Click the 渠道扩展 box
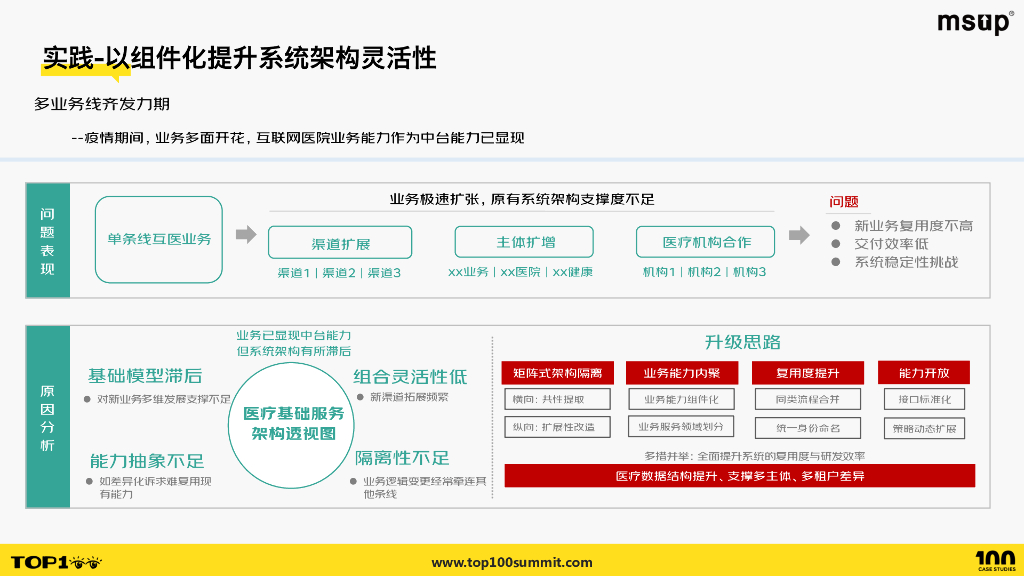The image size is (1024, 576). point(340,242)
